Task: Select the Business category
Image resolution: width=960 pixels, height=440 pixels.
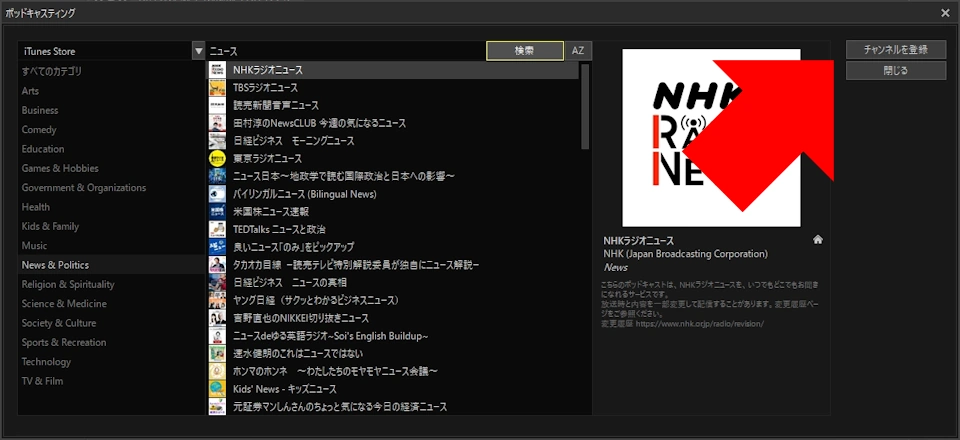Action: 111,110
